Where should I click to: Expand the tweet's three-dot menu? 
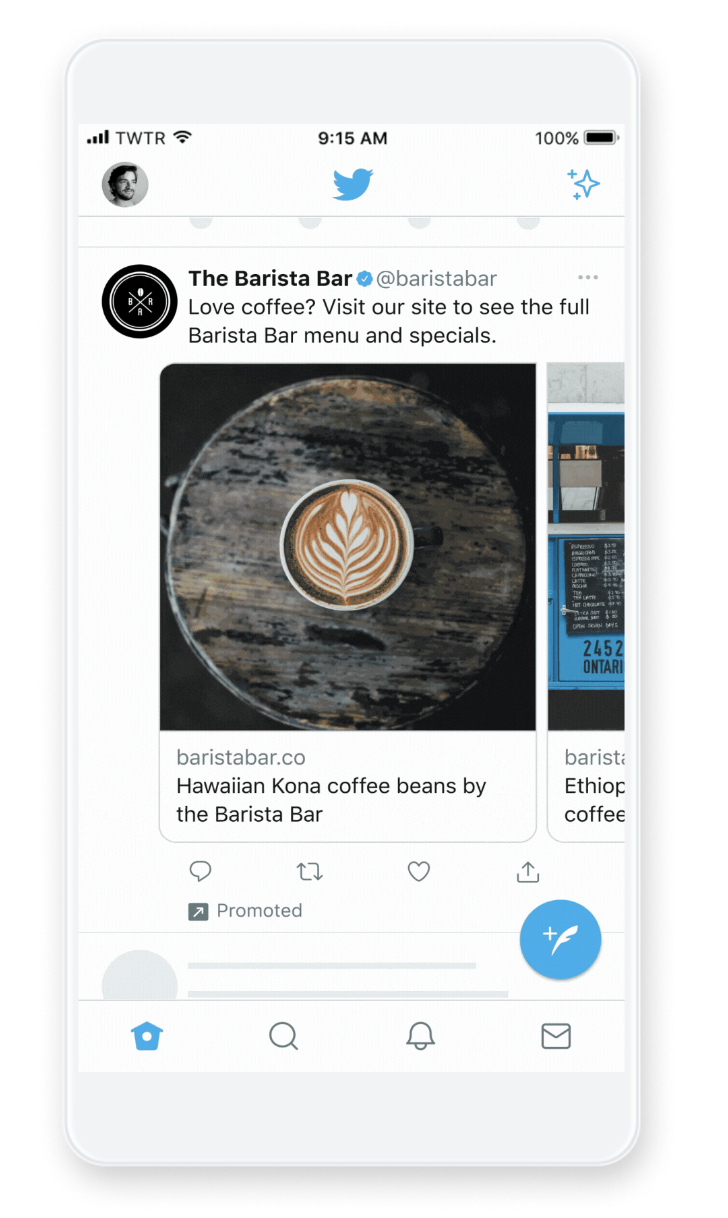(588, 277)
